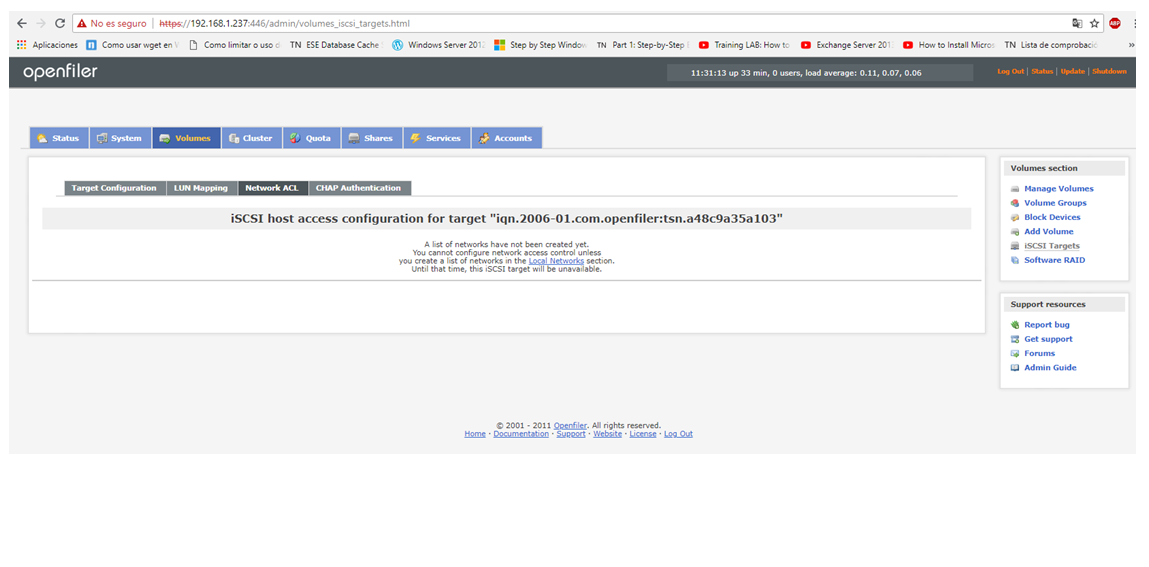The width and height of the screenshot is (1149, 567).
Task: Open the Accounts main tab
Action: 507,138
